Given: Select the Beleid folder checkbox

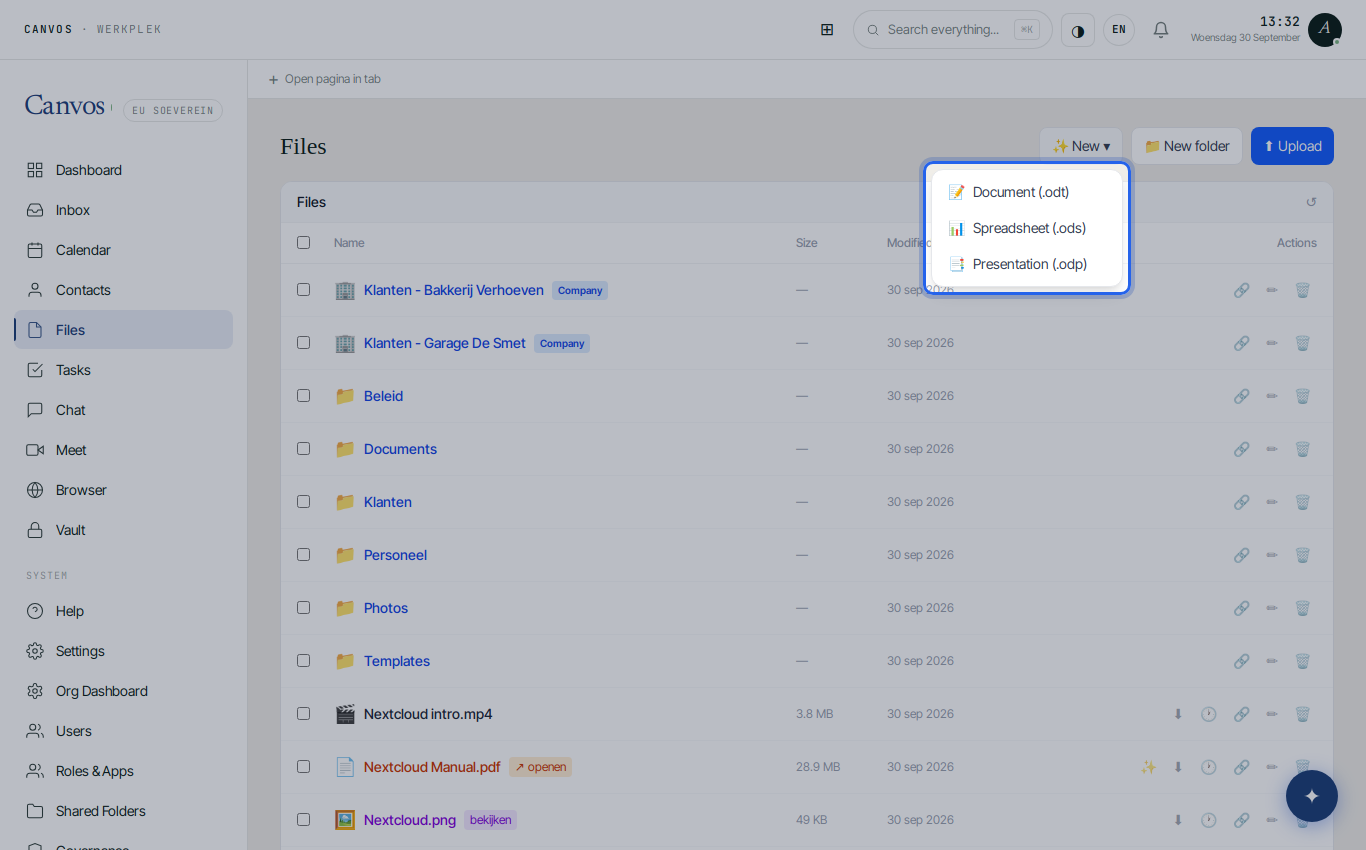Looking at the screenshot, I should (x=303, y=396).
